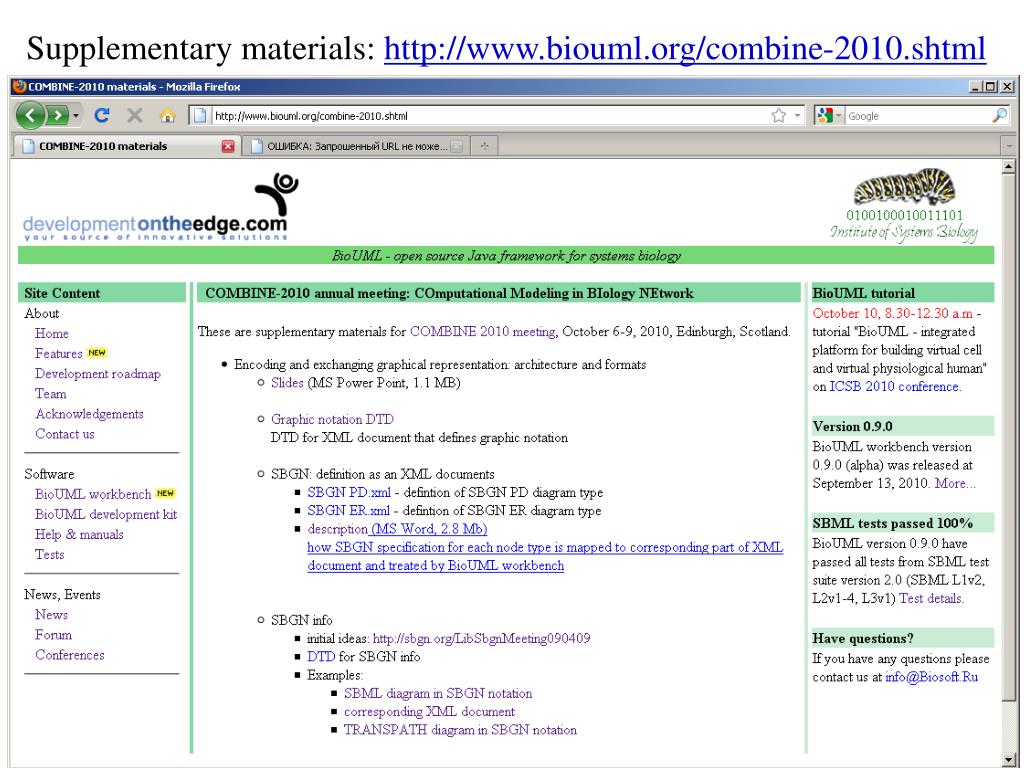1024x768 pixels.
Task: Click the stop loading X icon
Action: coord(135,116)
